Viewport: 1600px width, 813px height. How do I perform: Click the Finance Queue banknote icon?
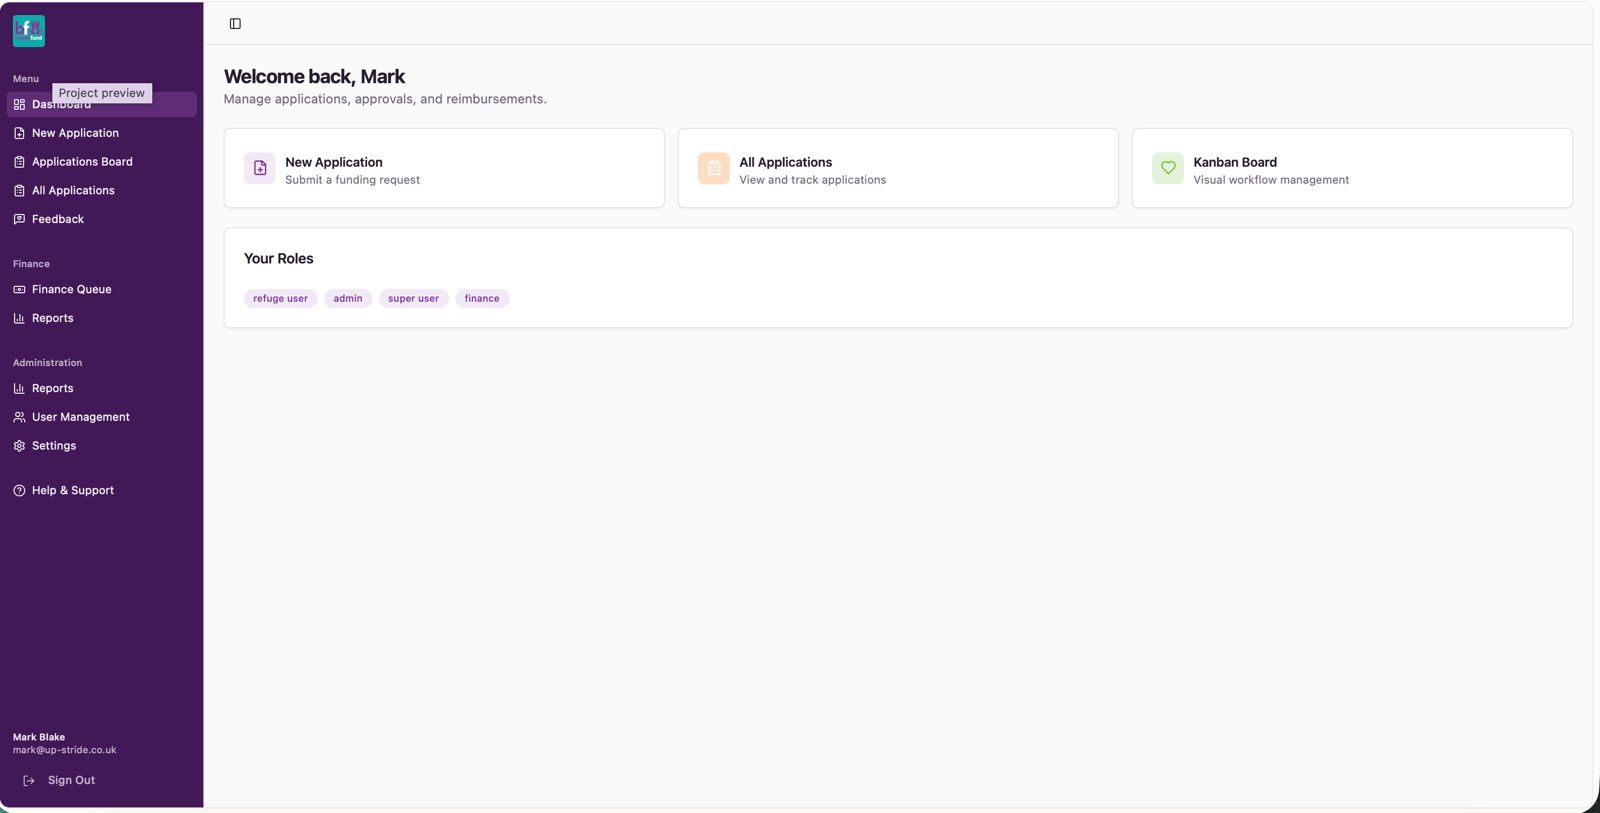[x=19, y=290]
